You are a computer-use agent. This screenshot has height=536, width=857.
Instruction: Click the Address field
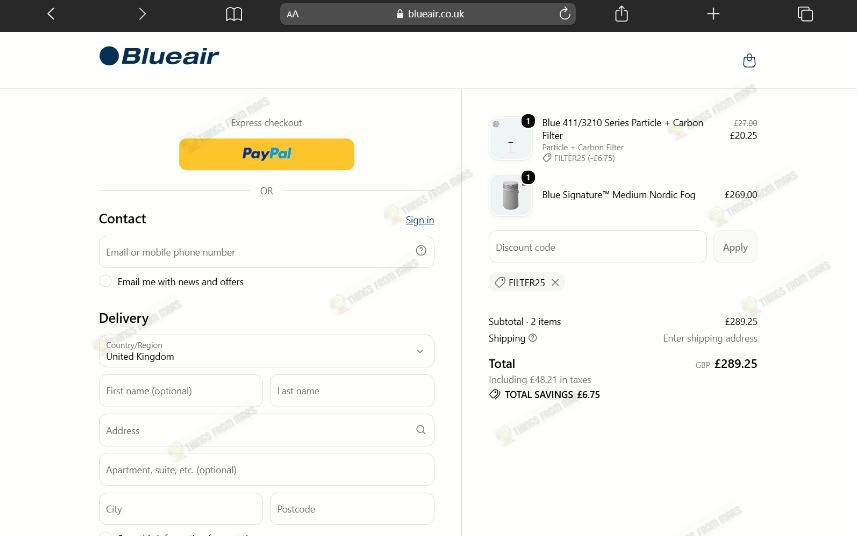(267, 430)
